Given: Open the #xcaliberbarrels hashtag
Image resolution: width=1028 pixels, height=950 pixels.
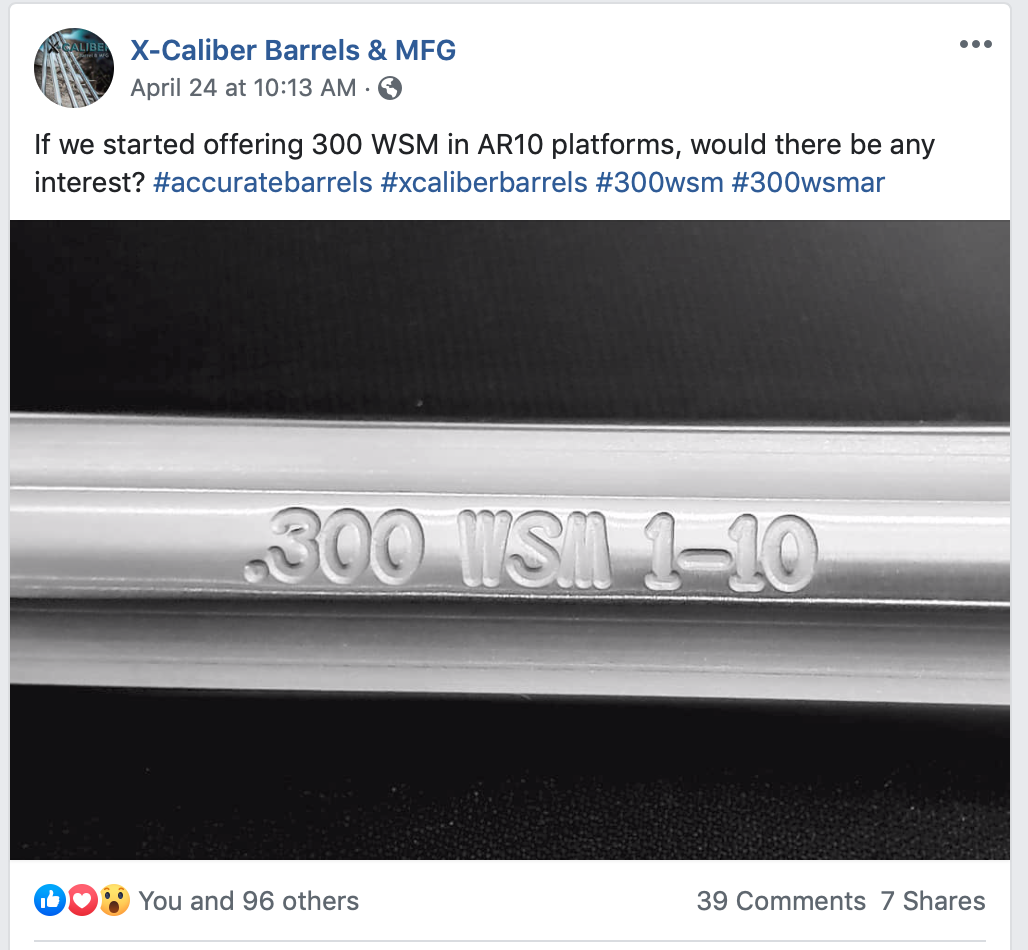Looking at the screenshot, I should pos(484,183).
